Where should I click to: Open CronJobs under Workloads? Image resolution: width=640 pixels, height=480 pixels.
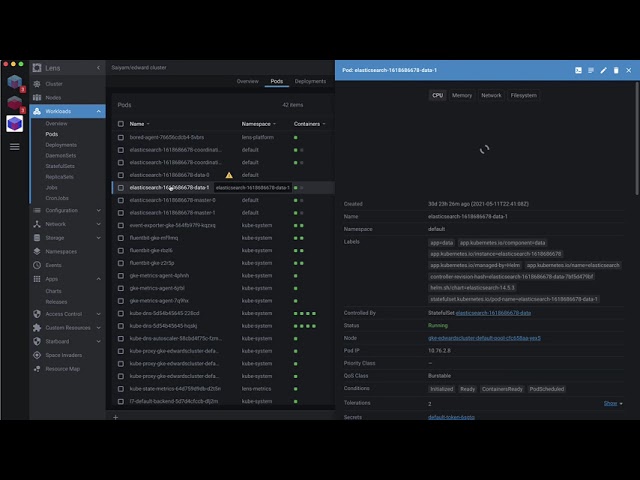point(57,198)
